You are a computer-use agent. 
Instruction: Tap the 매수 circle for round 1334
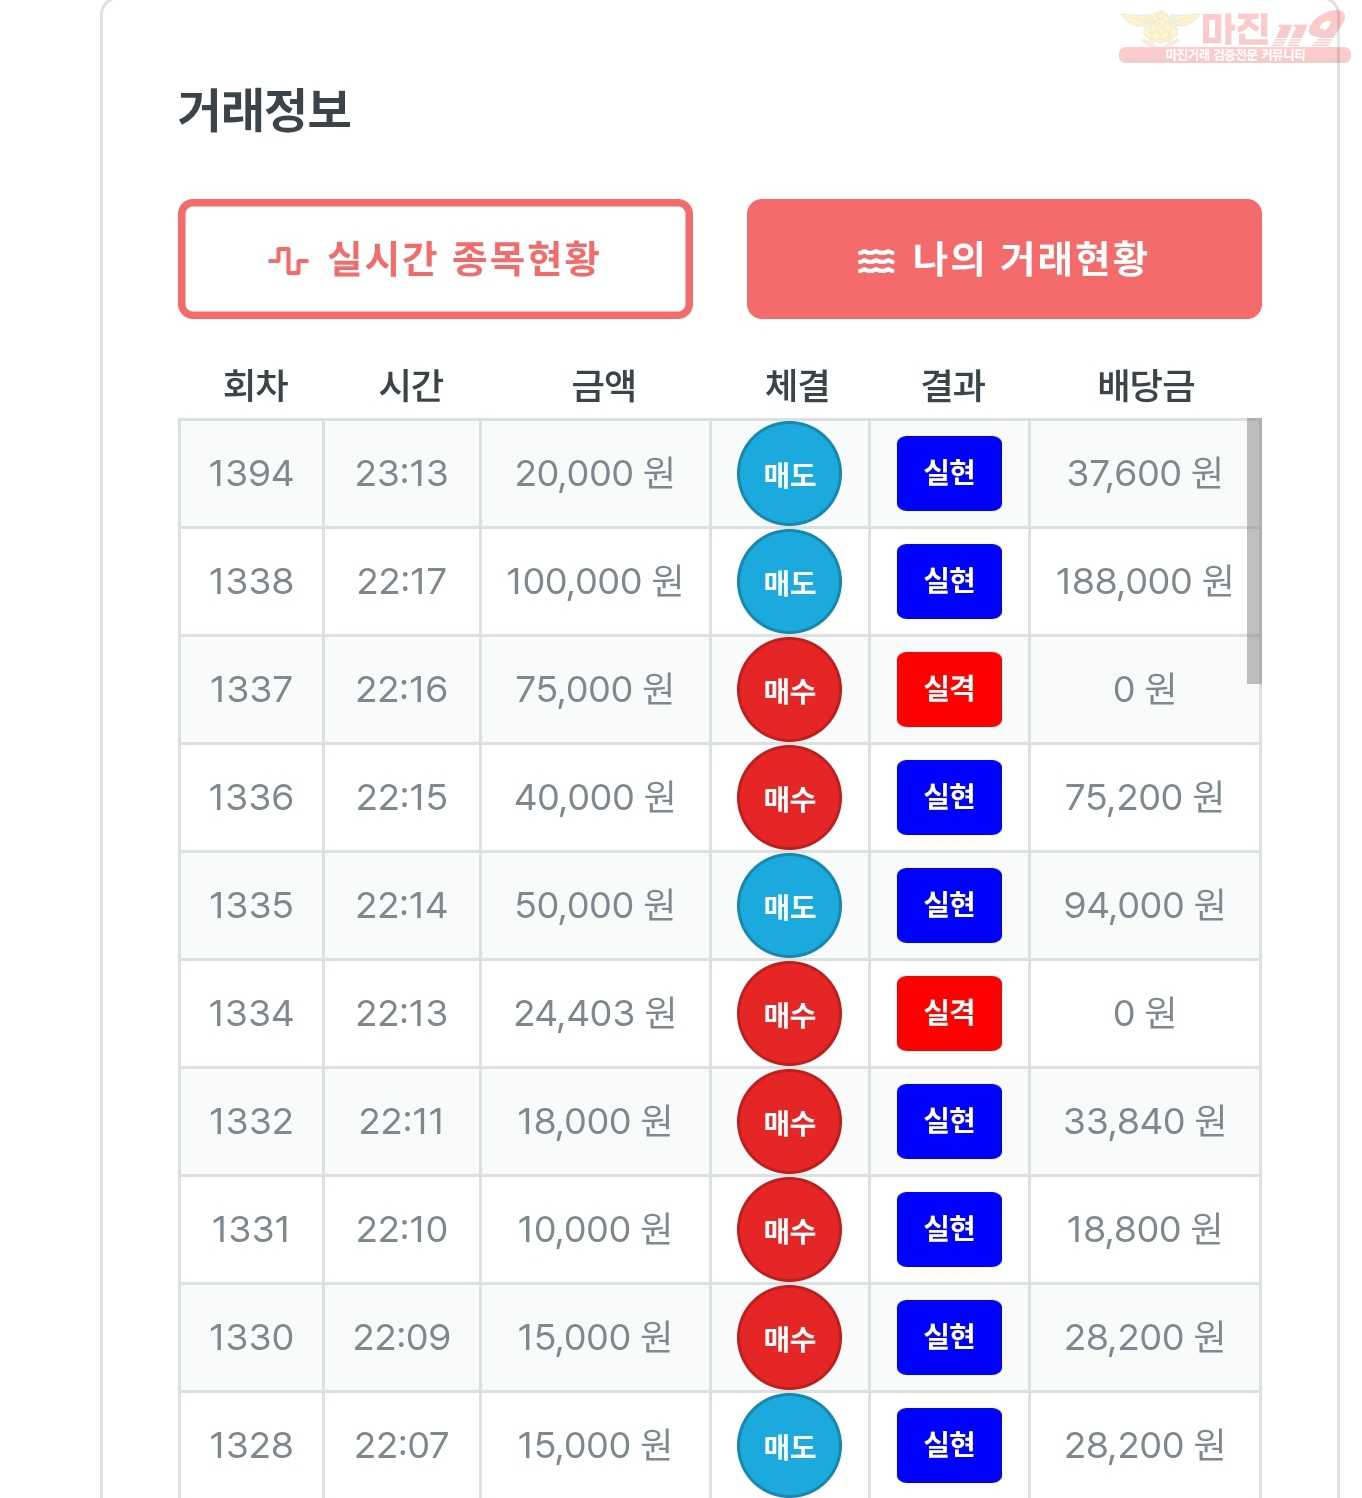coord(789,1014)
